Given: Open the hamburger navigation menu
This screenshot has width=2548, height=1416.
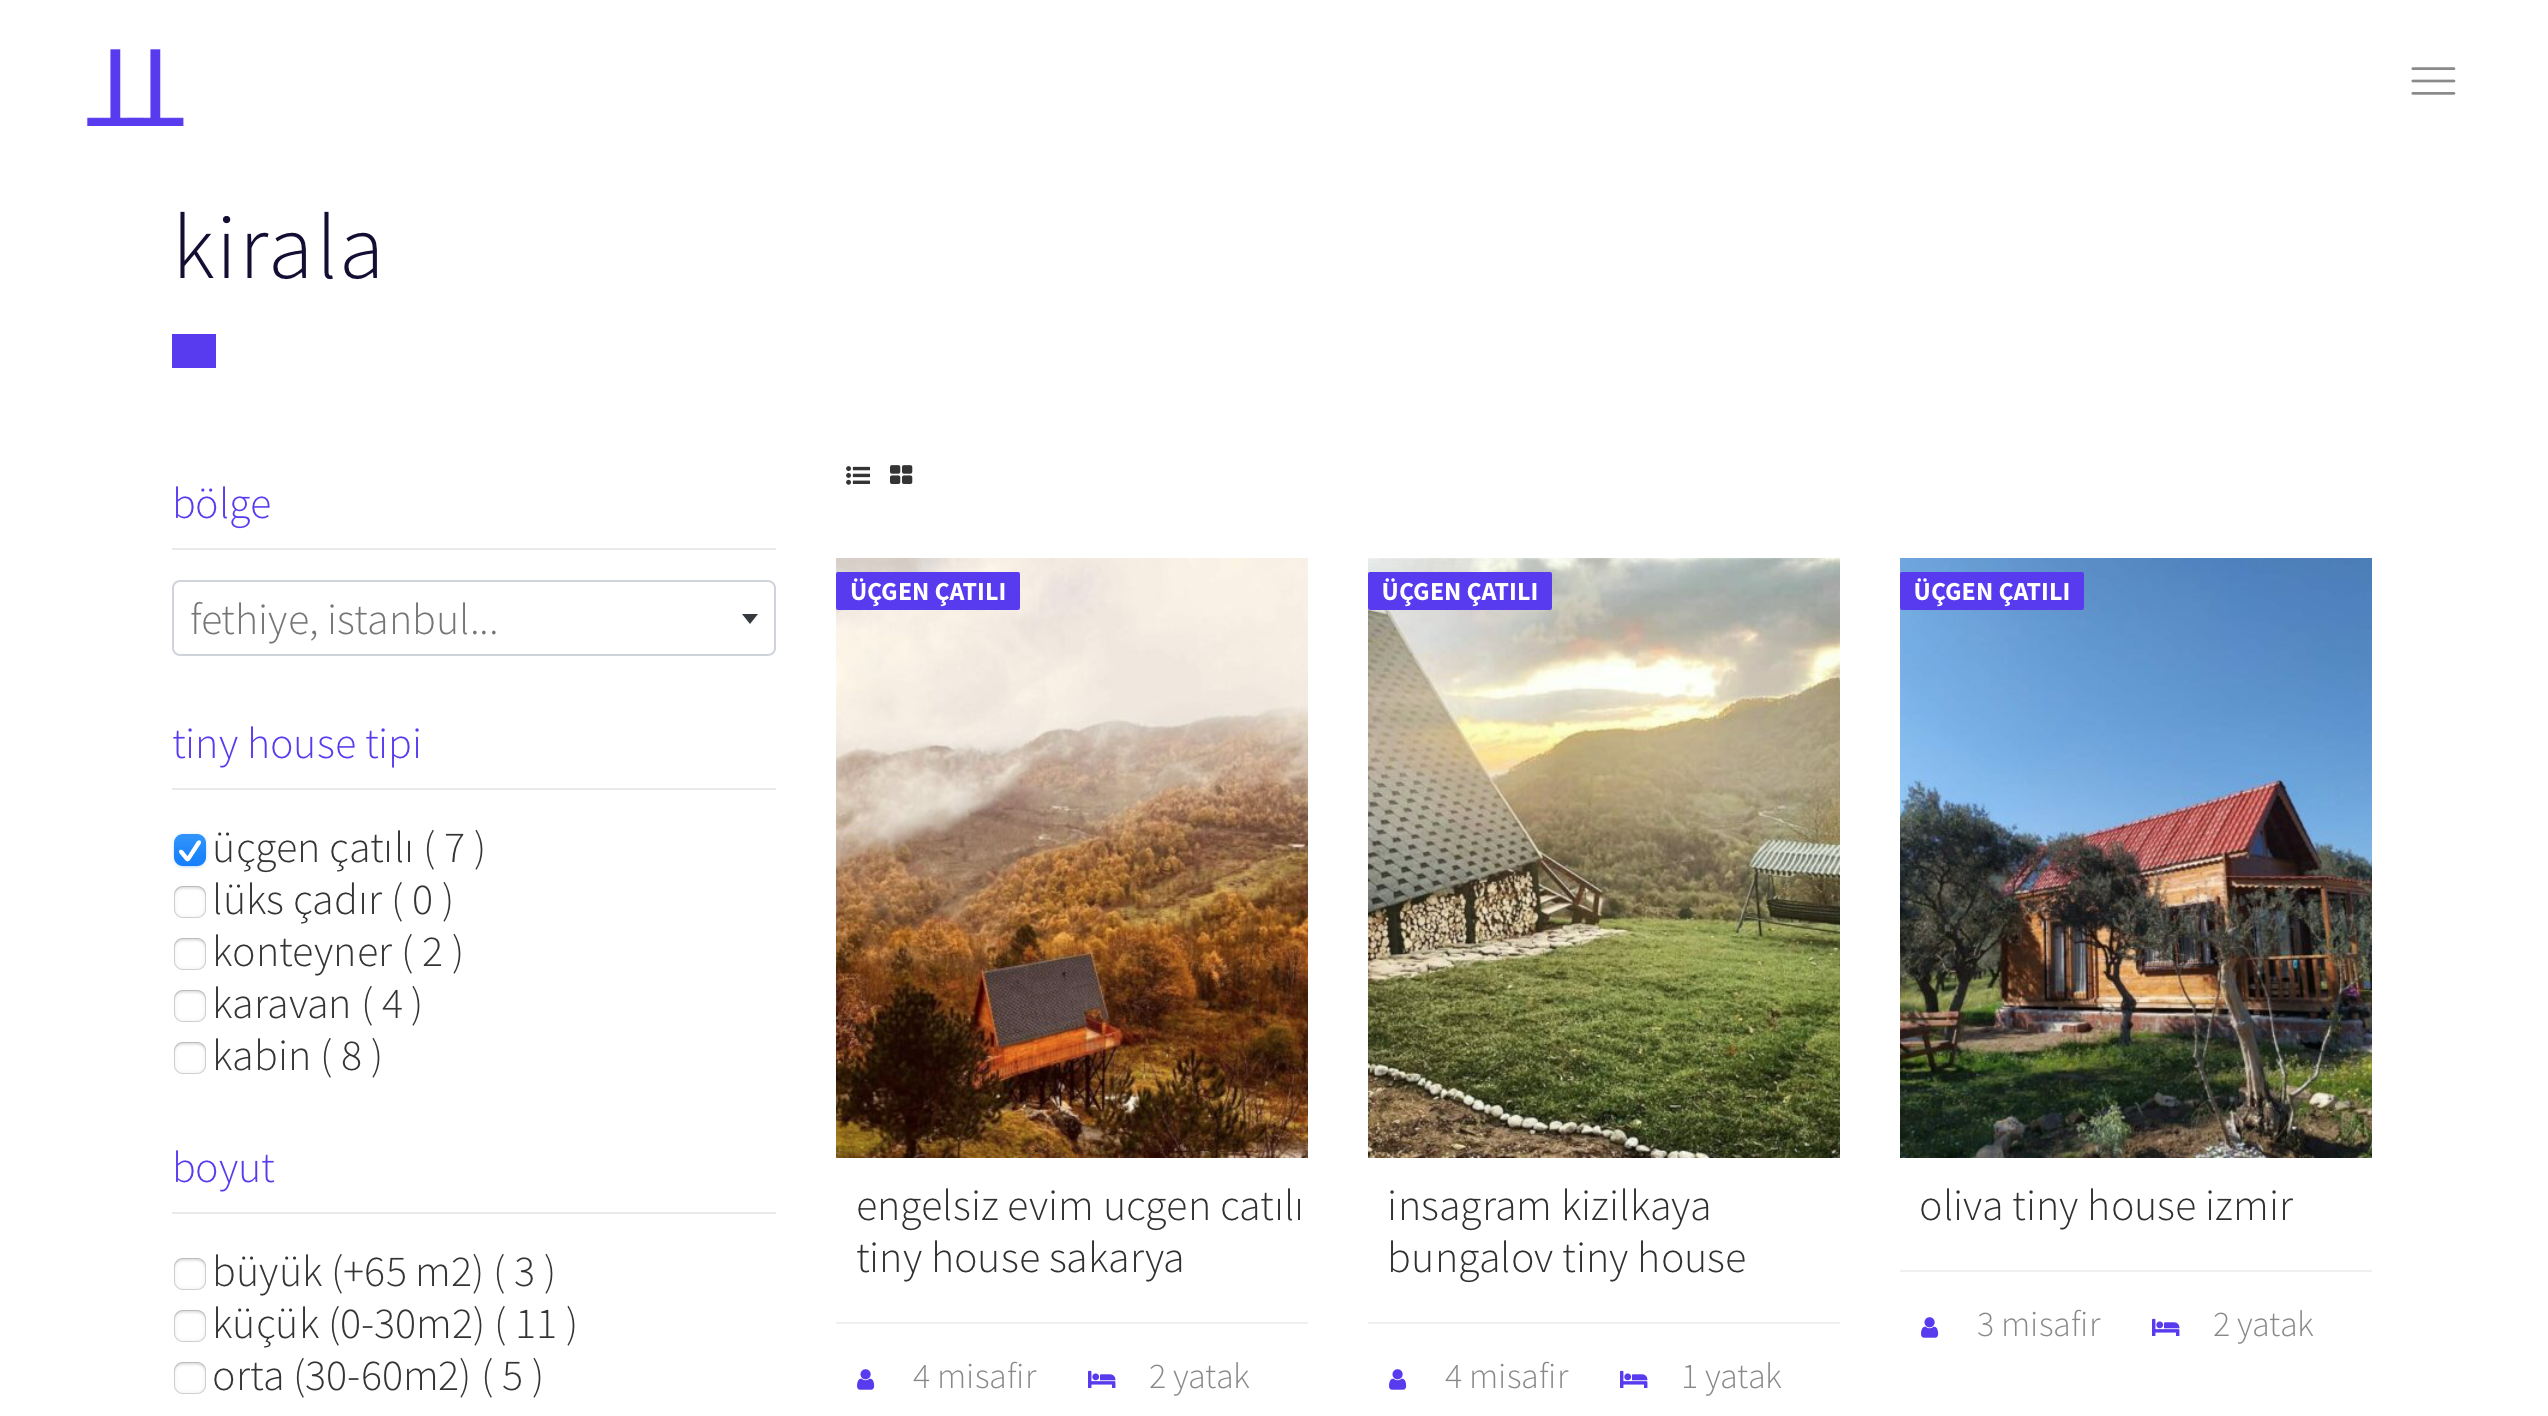Looking at the screenshot, I should tap(2433, 81).
